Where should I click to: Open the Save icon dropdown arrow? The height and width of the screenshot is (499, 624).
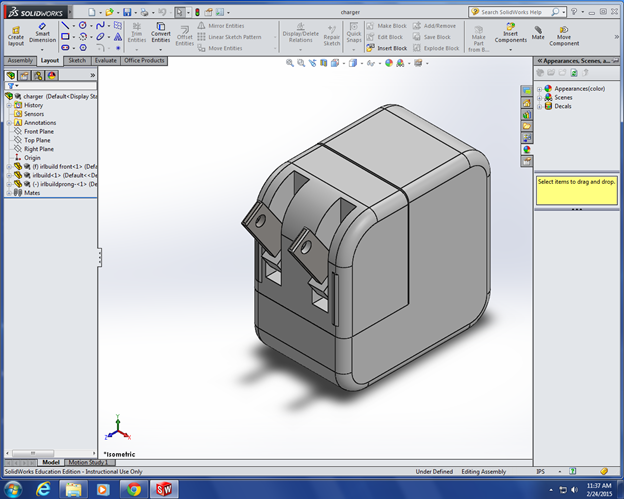(x=136, y=13)
